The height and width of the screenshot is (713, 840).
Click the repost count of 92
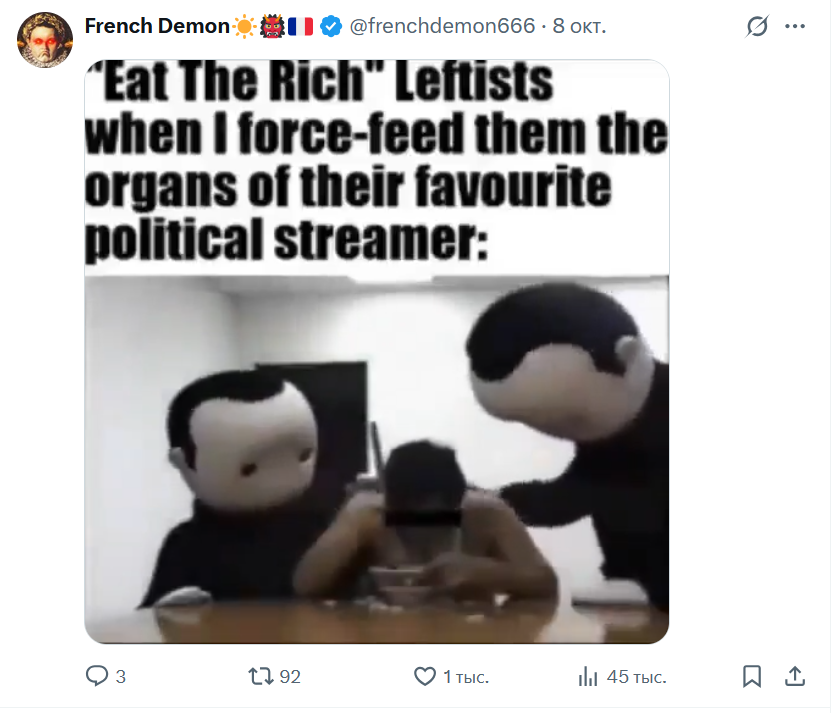click(x=290, y=677)
